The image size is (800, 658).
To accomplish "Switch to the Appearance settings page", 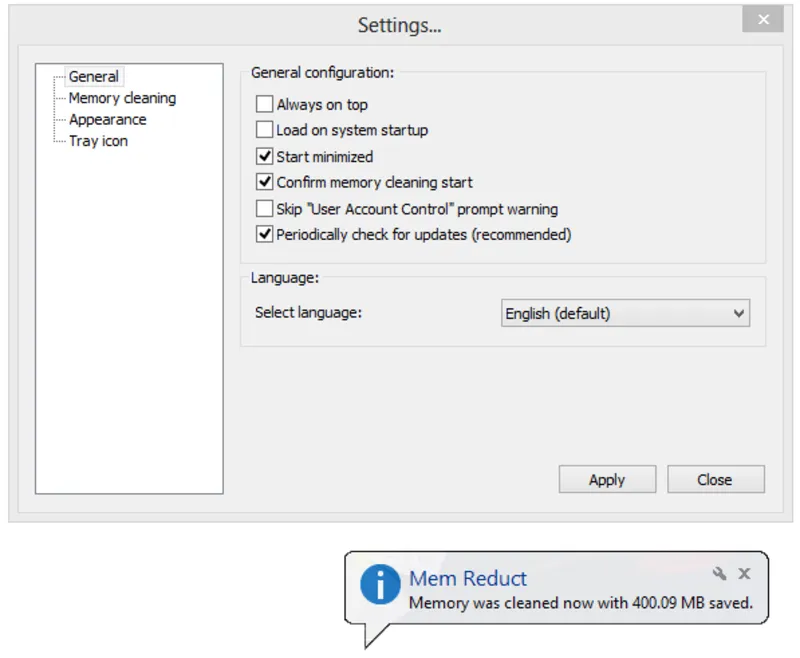I will click(x=107, y=120).
